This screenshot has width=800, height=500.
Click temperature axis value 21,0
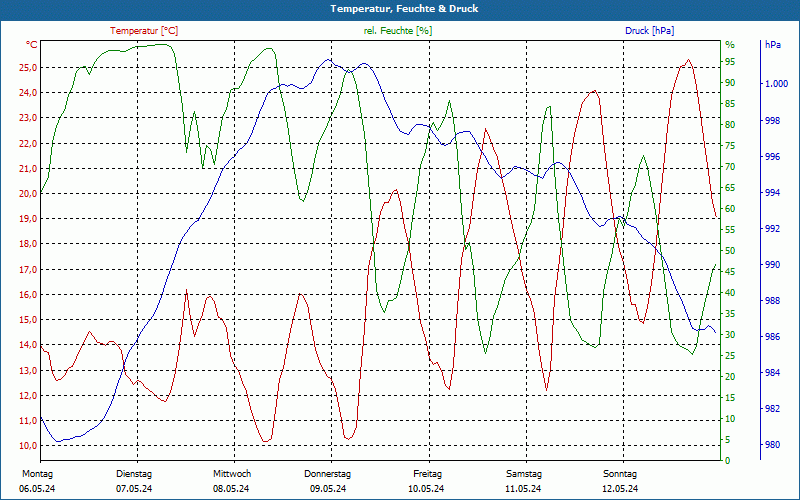tap(29, 168)
